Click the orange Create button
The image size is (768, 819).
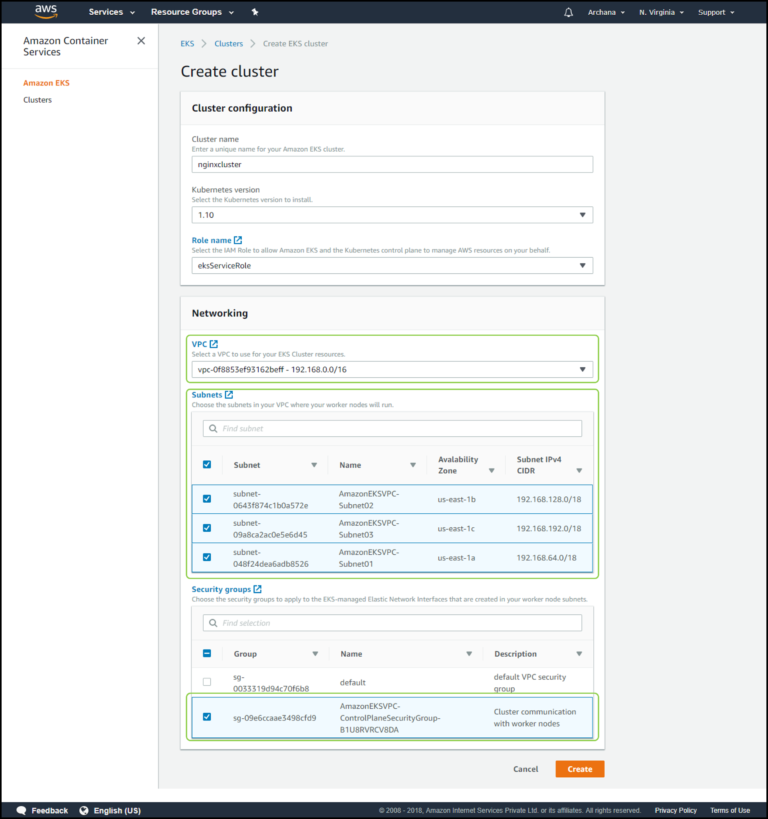pos(579,769)
